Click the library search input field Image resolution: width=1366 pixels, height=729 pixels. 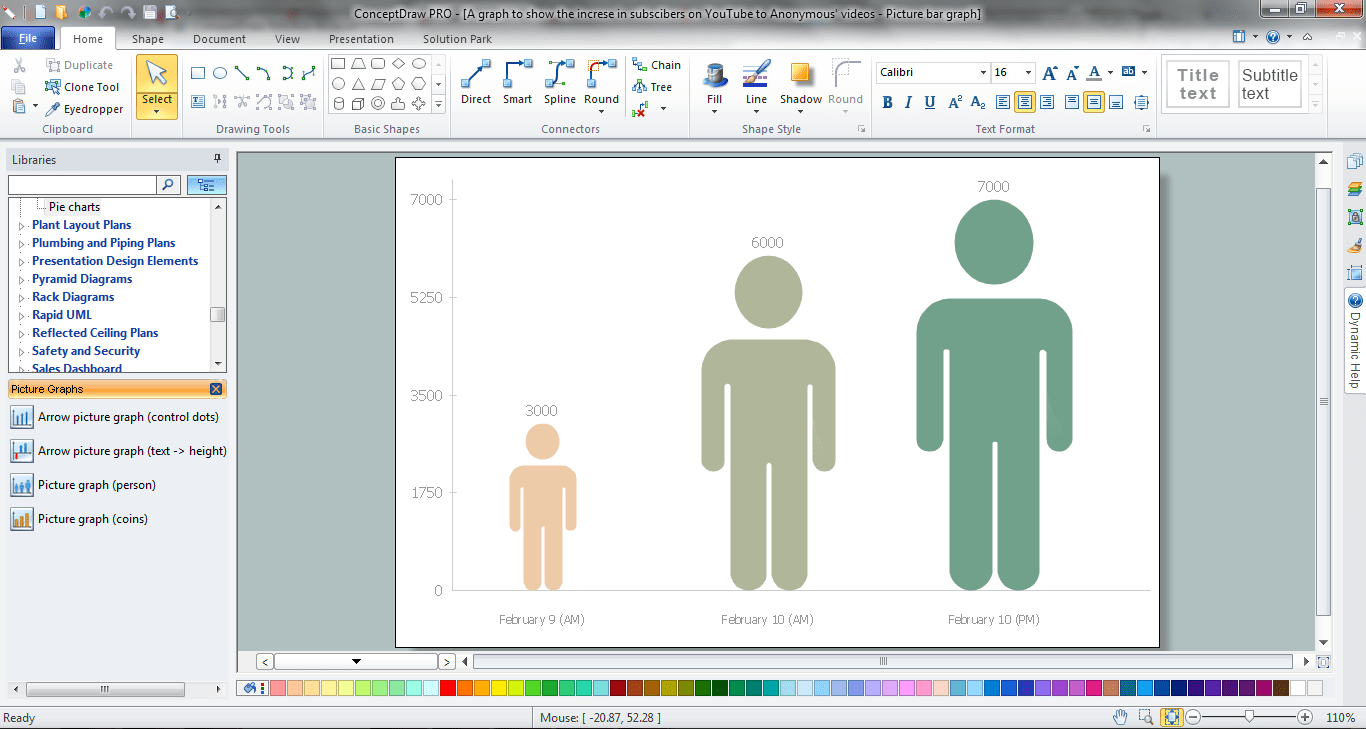pos(82,185)
